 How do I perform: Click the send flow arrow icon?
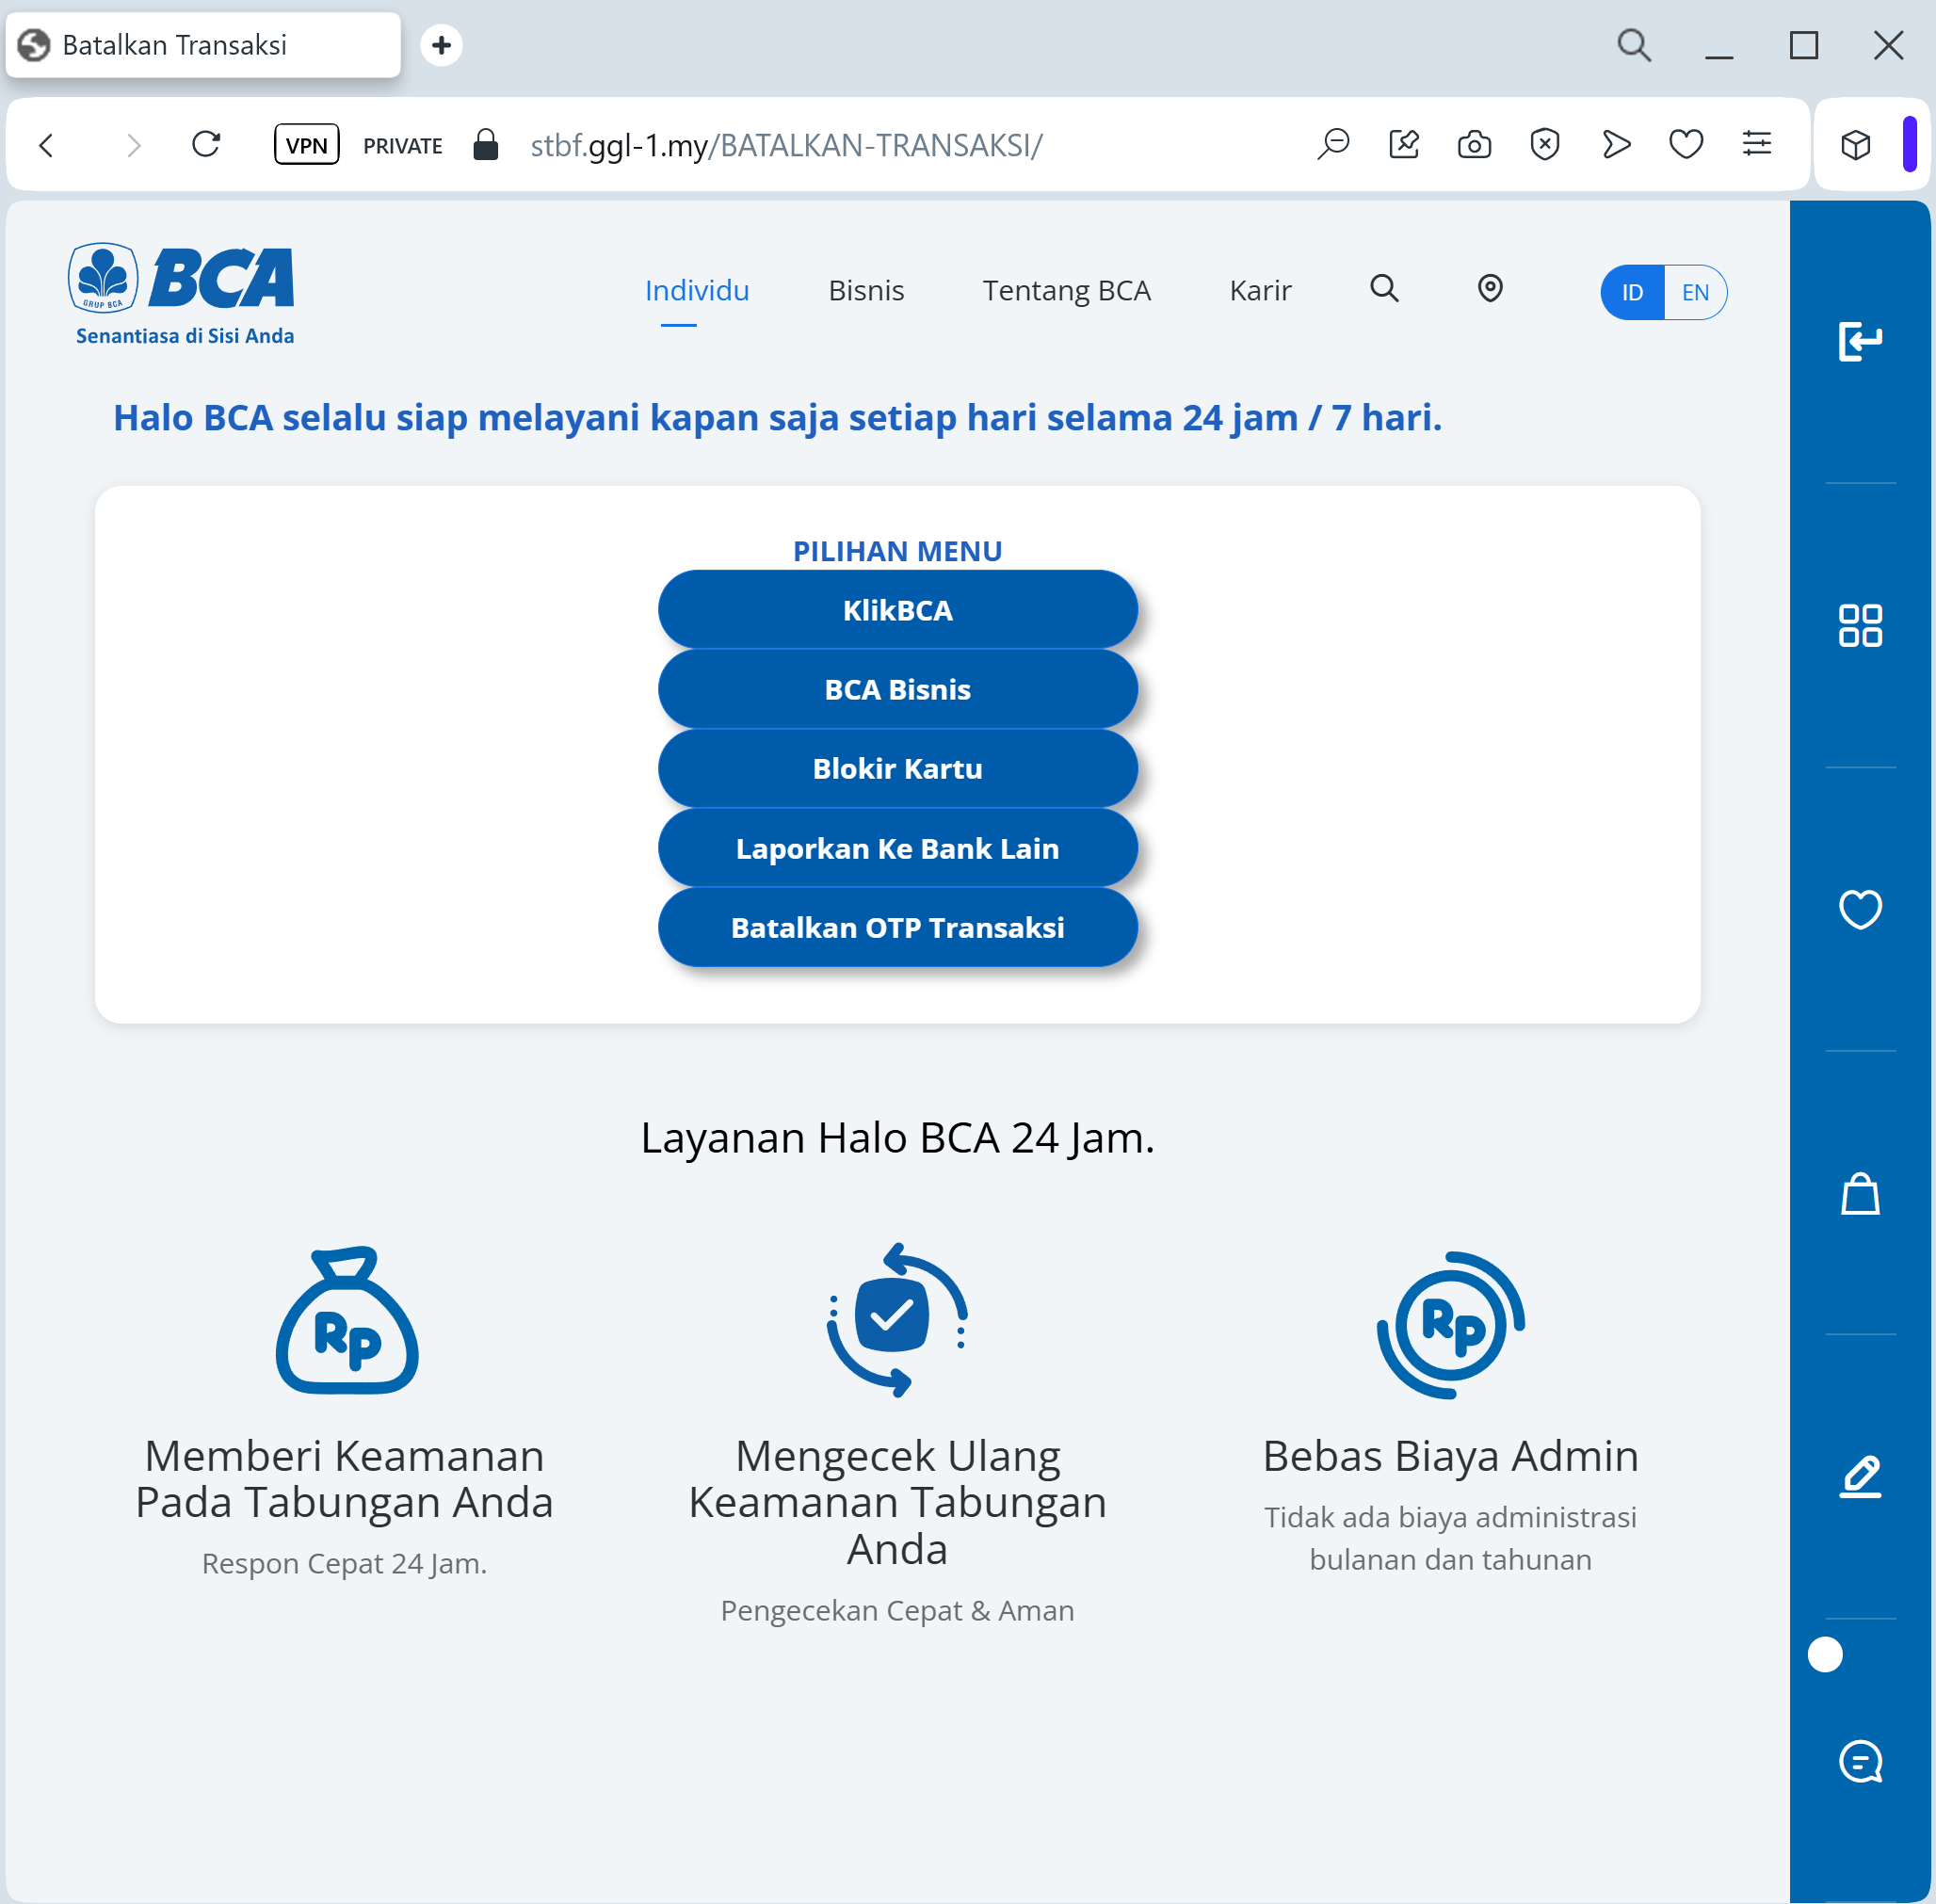coord(1616,145)
